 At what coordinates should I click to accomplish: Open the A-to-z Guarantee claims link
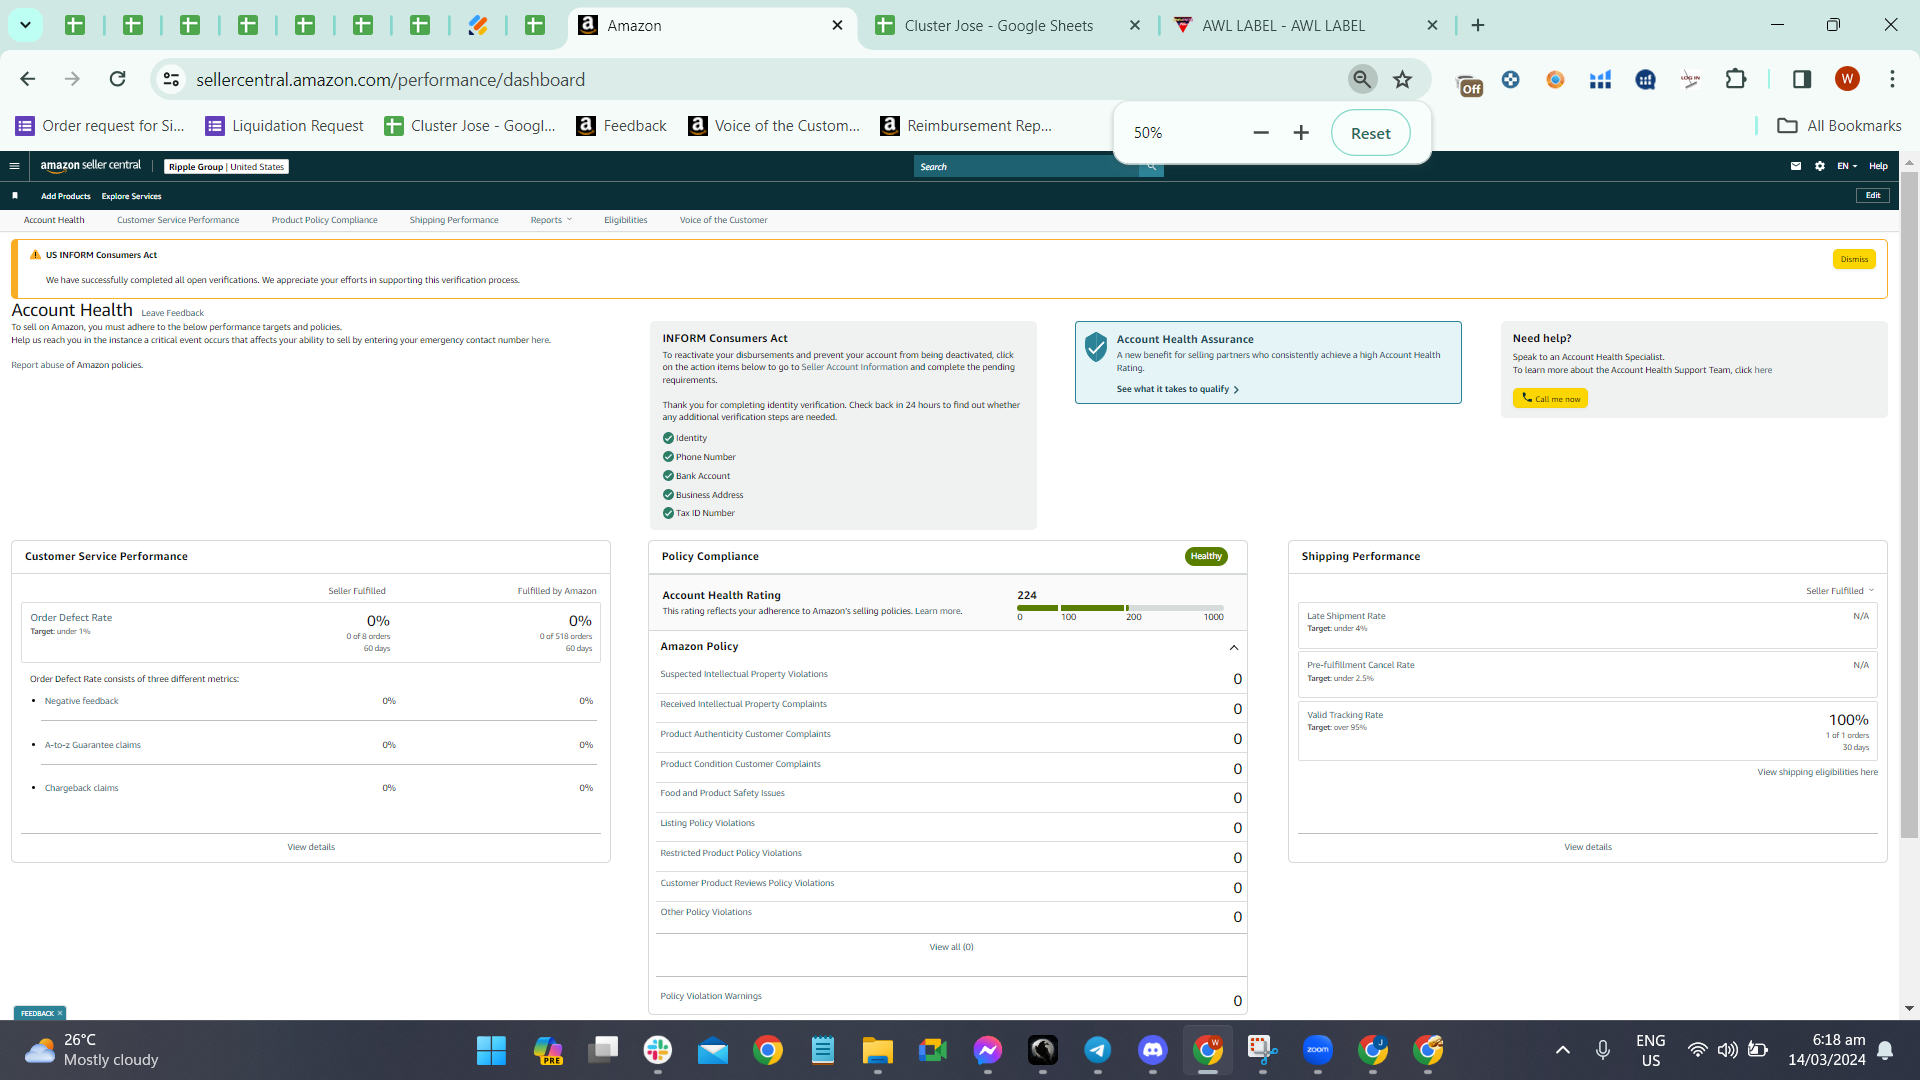(x=92, y=745)
